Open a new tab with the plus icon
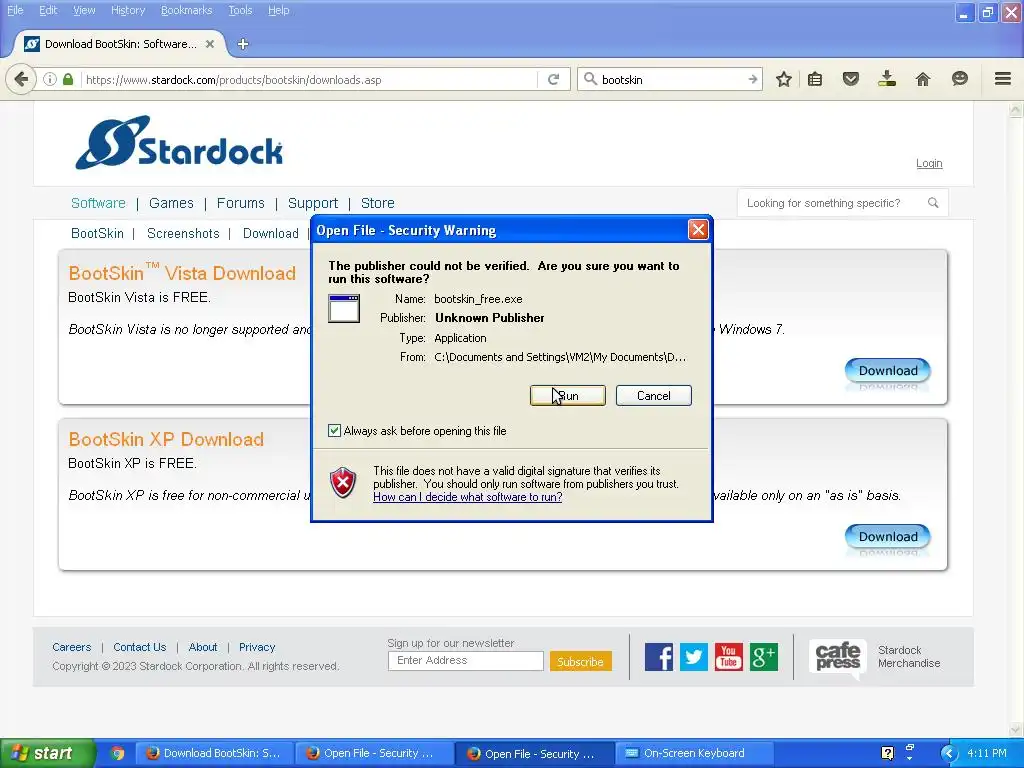This screenshot has height=768, width=1024. coord(243,44)
